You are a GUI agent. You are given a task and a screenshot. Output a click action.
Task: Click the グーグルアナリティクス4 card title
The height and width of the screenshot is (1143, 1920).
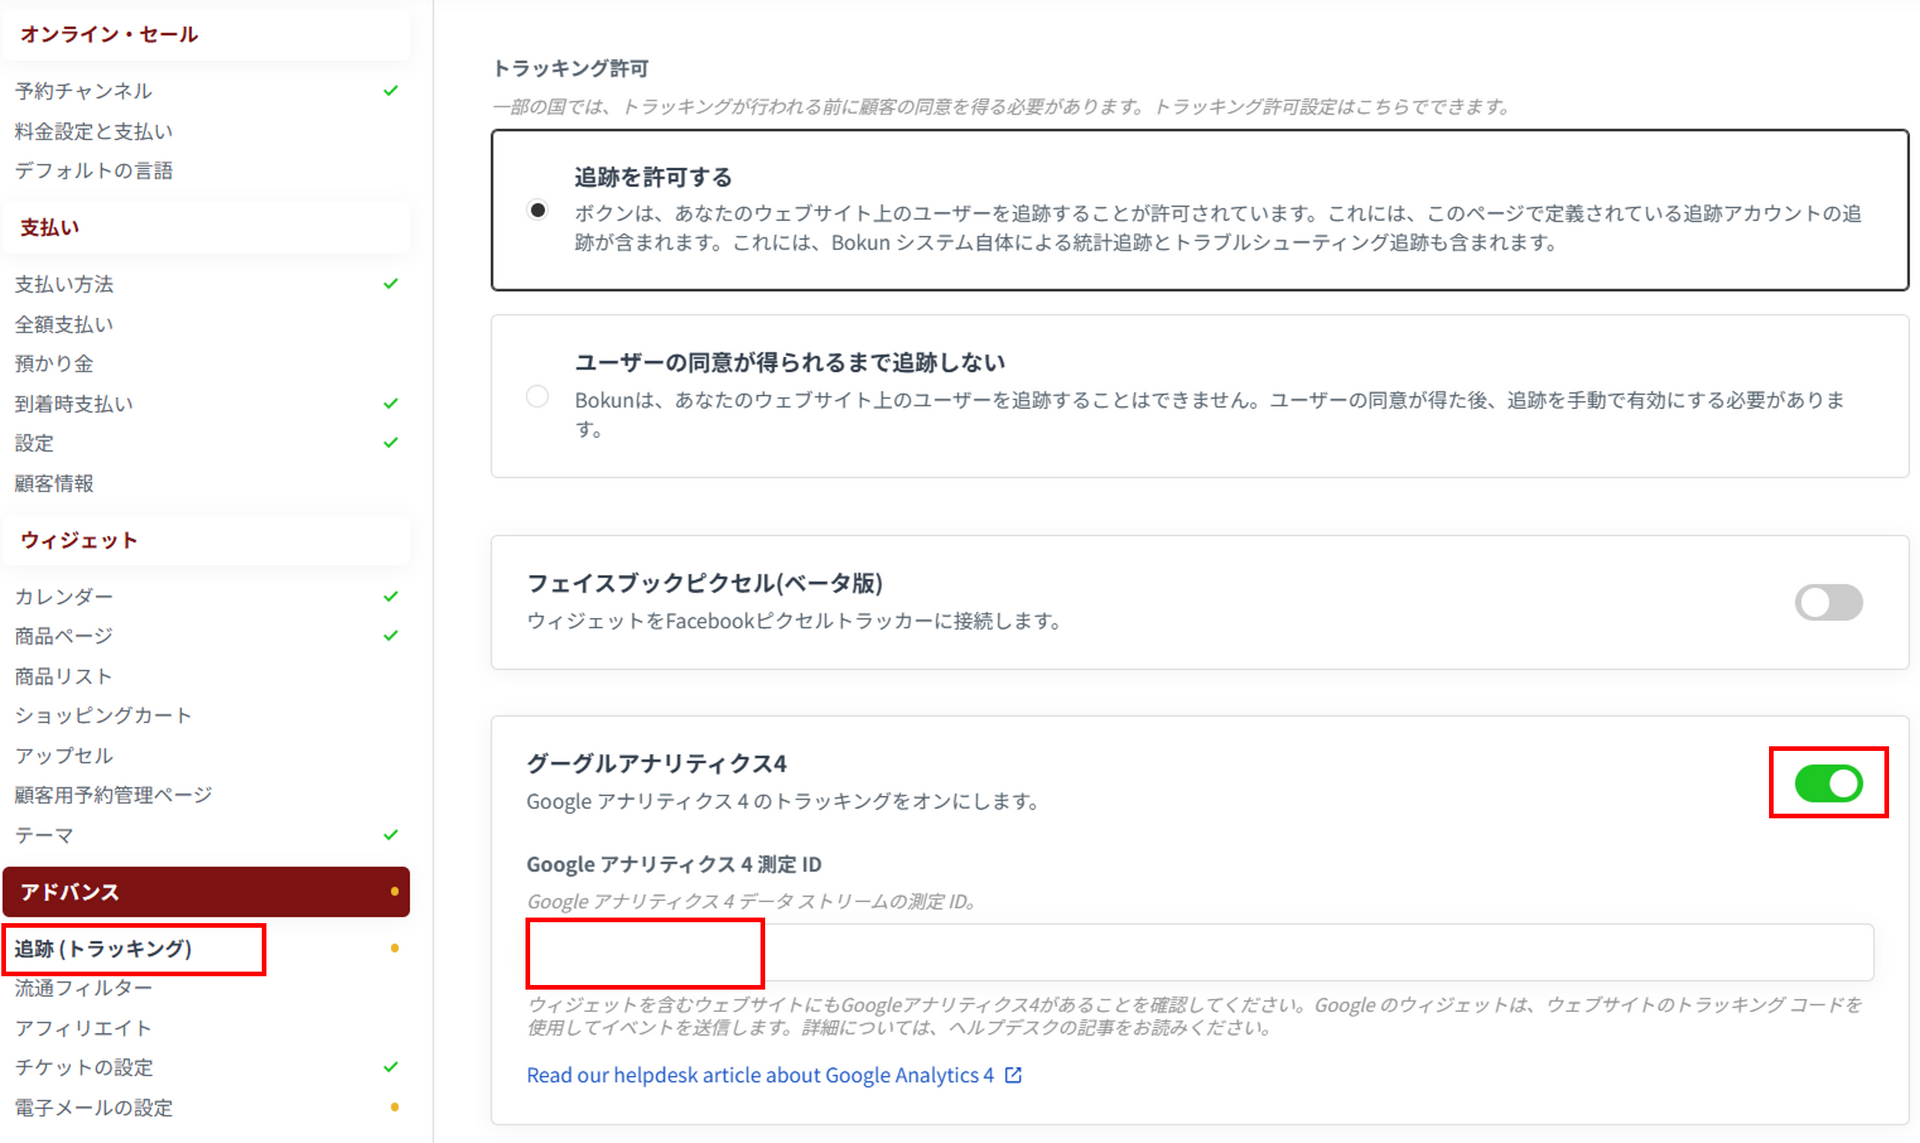[657, 764]
